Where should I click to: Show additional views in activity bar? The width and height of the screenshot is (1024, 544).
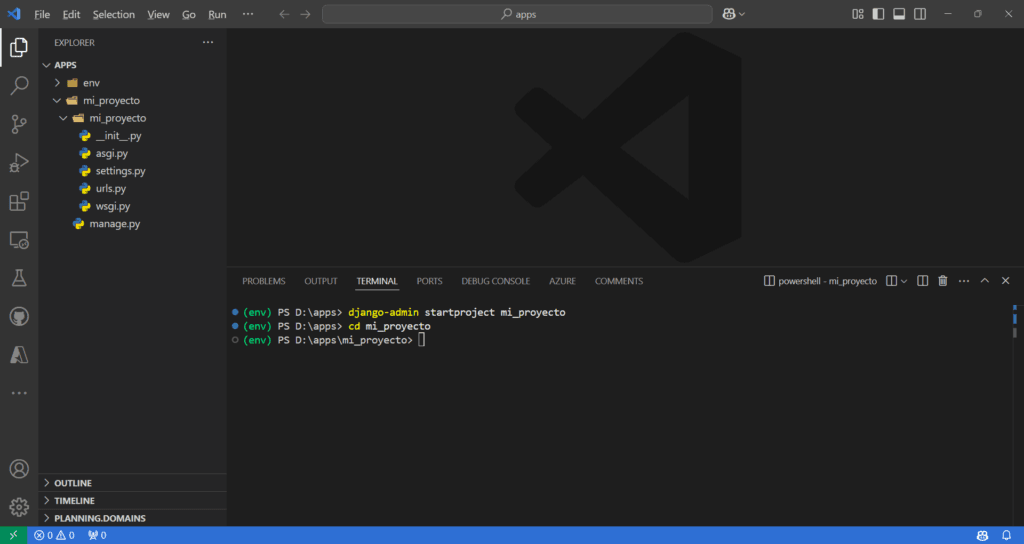(19, 393)
